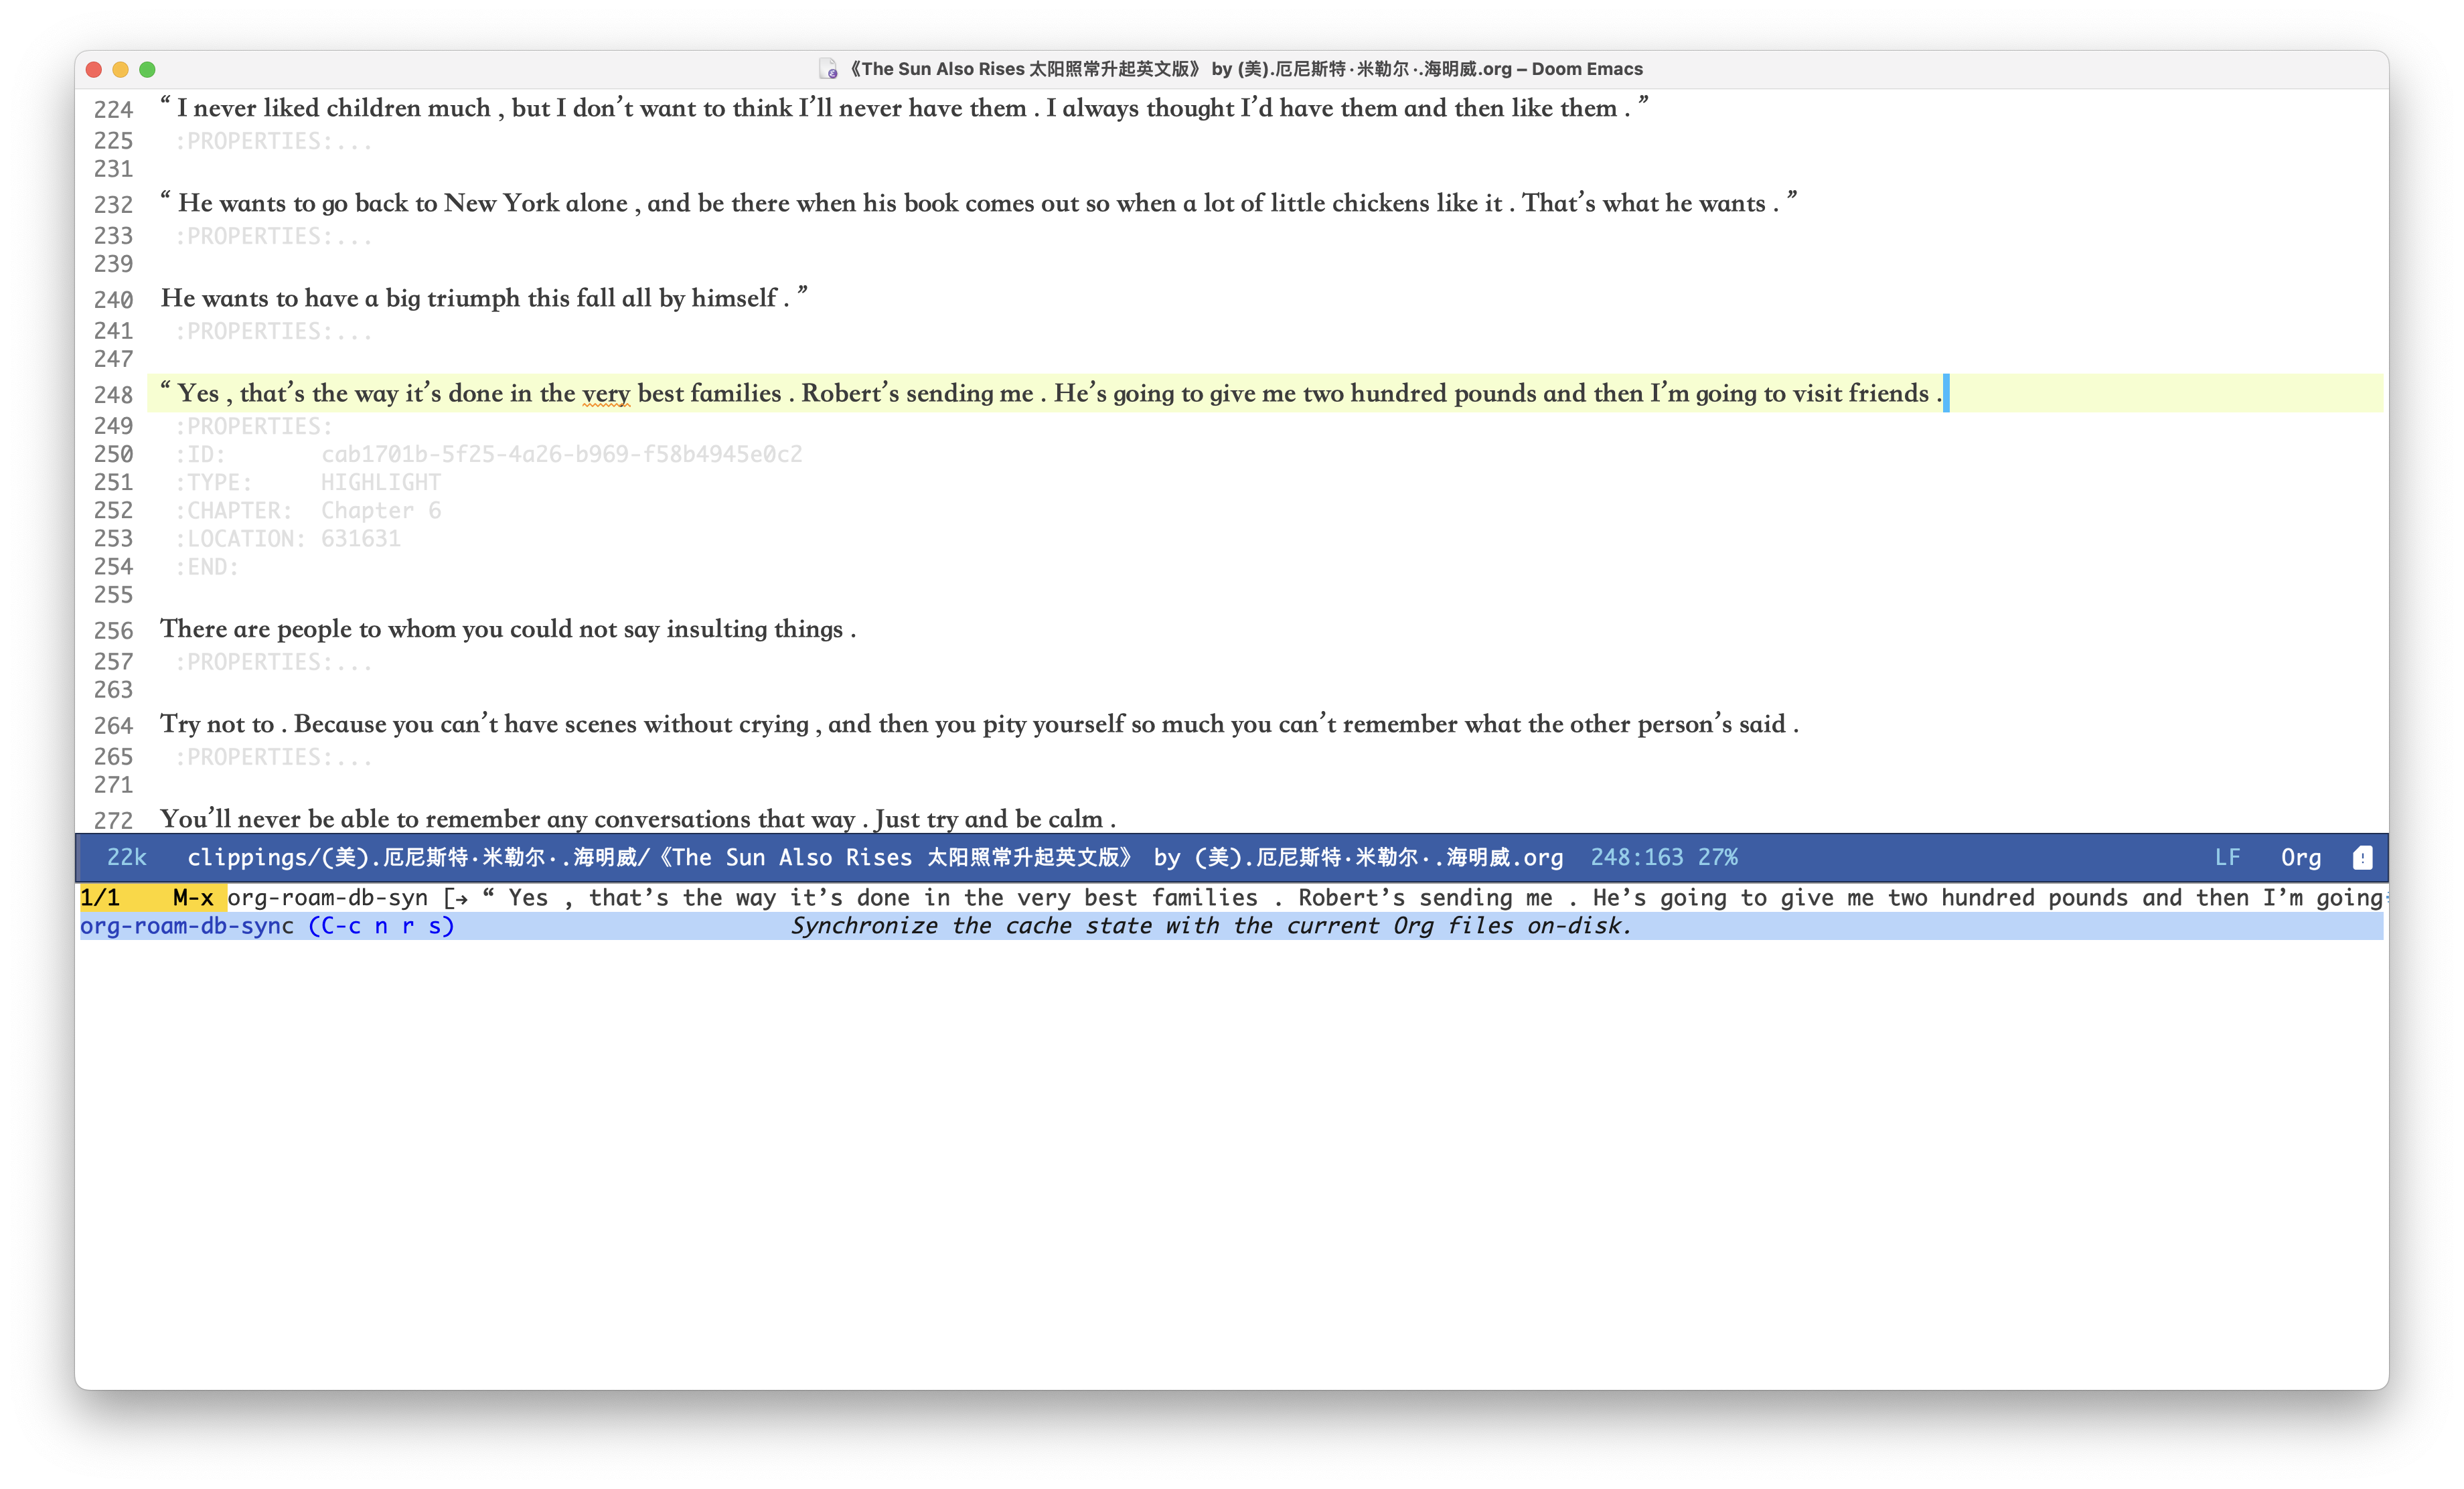The image size is (2464, 1489).
Task: Click the Org major mode indicator
Action: 2300,857
